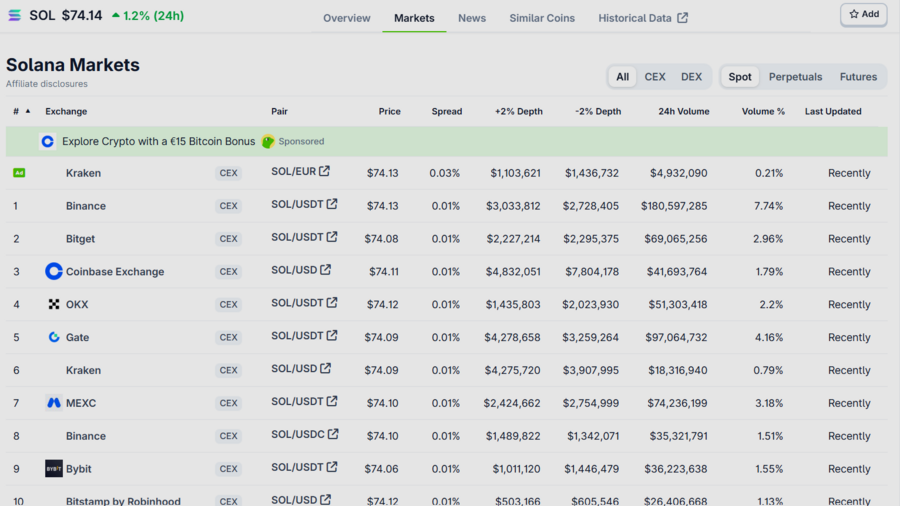The width and height of the screenshot is (900, 506).
Task: Open external link icon for Binance SOL/USDC
Action: point(333,434)
